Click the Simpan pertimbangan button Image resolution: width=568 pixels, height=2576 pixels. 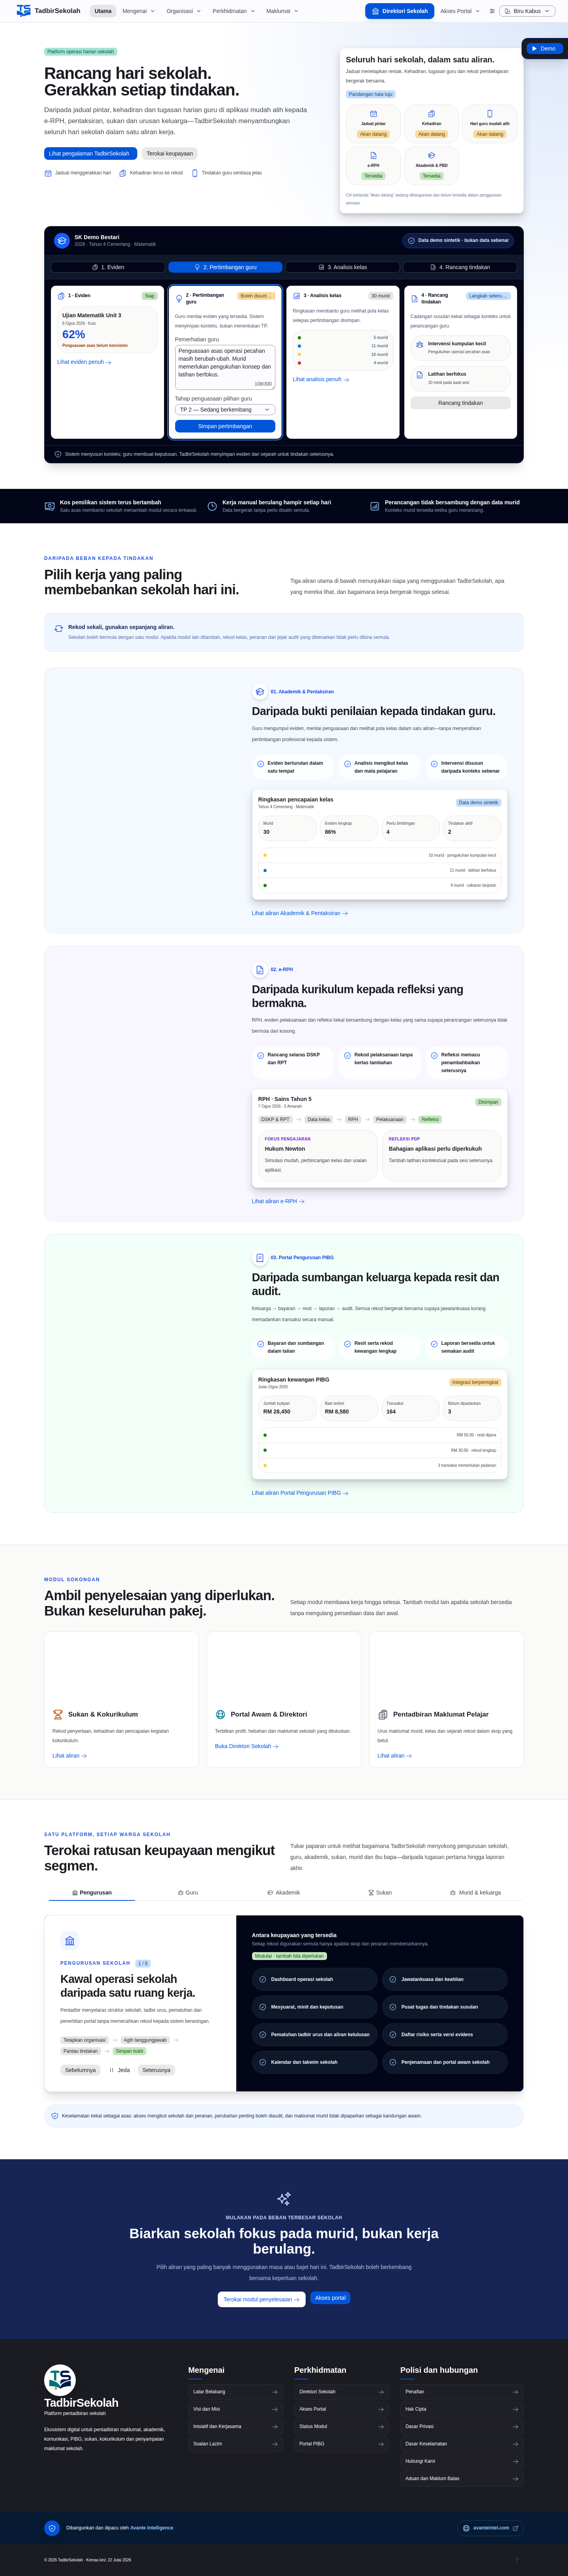click(x=225, y=426)
